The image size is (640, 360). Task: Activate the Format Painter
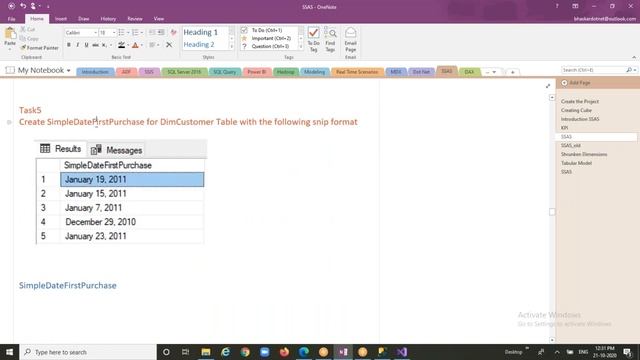(40, 48)
